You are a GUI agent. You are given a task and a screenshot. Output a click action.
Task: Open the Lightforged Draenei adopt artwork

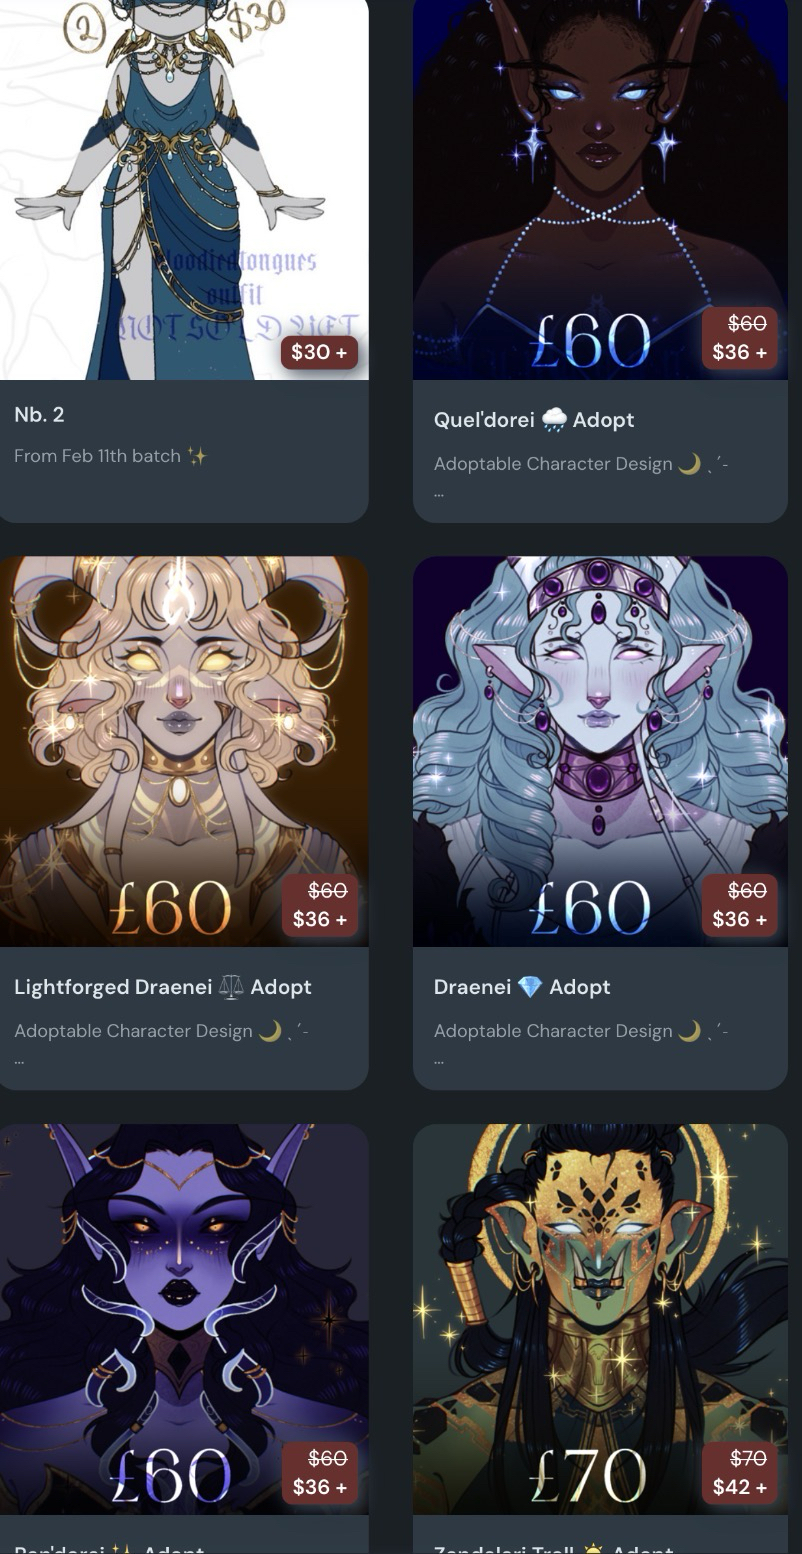coord(184,751)
